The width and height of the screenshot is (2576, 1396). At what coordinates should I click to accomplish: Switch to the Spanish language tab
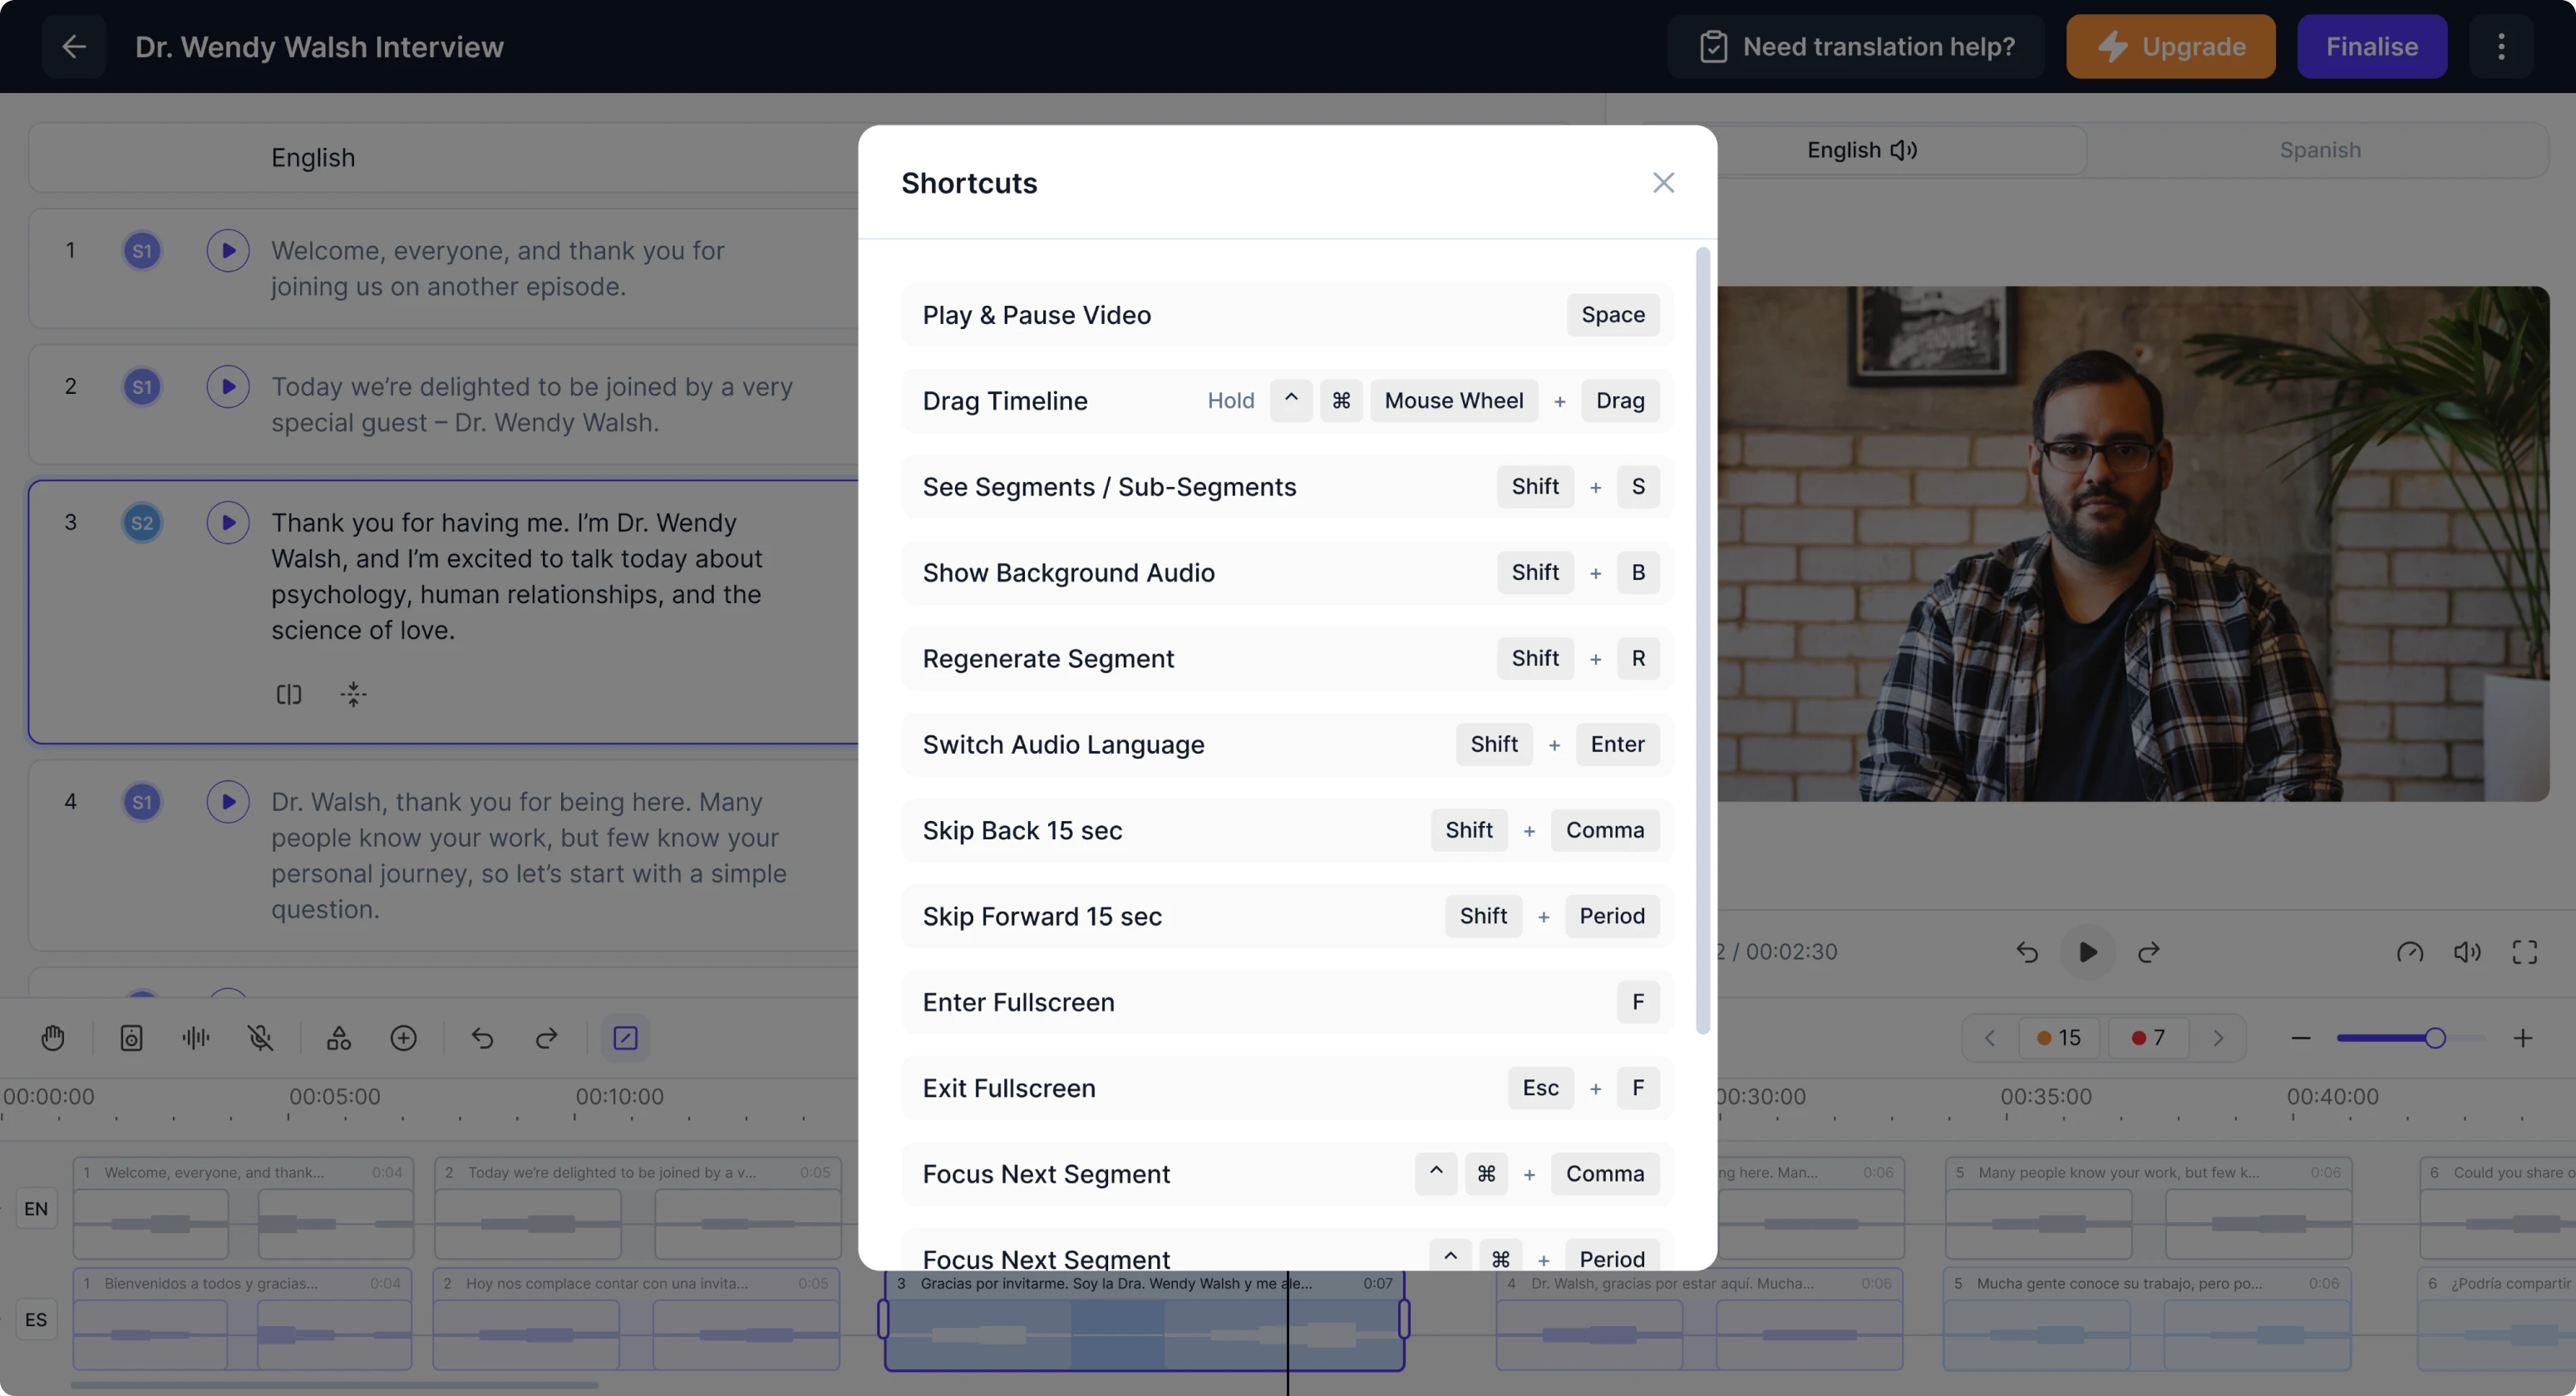[2320, 150]
